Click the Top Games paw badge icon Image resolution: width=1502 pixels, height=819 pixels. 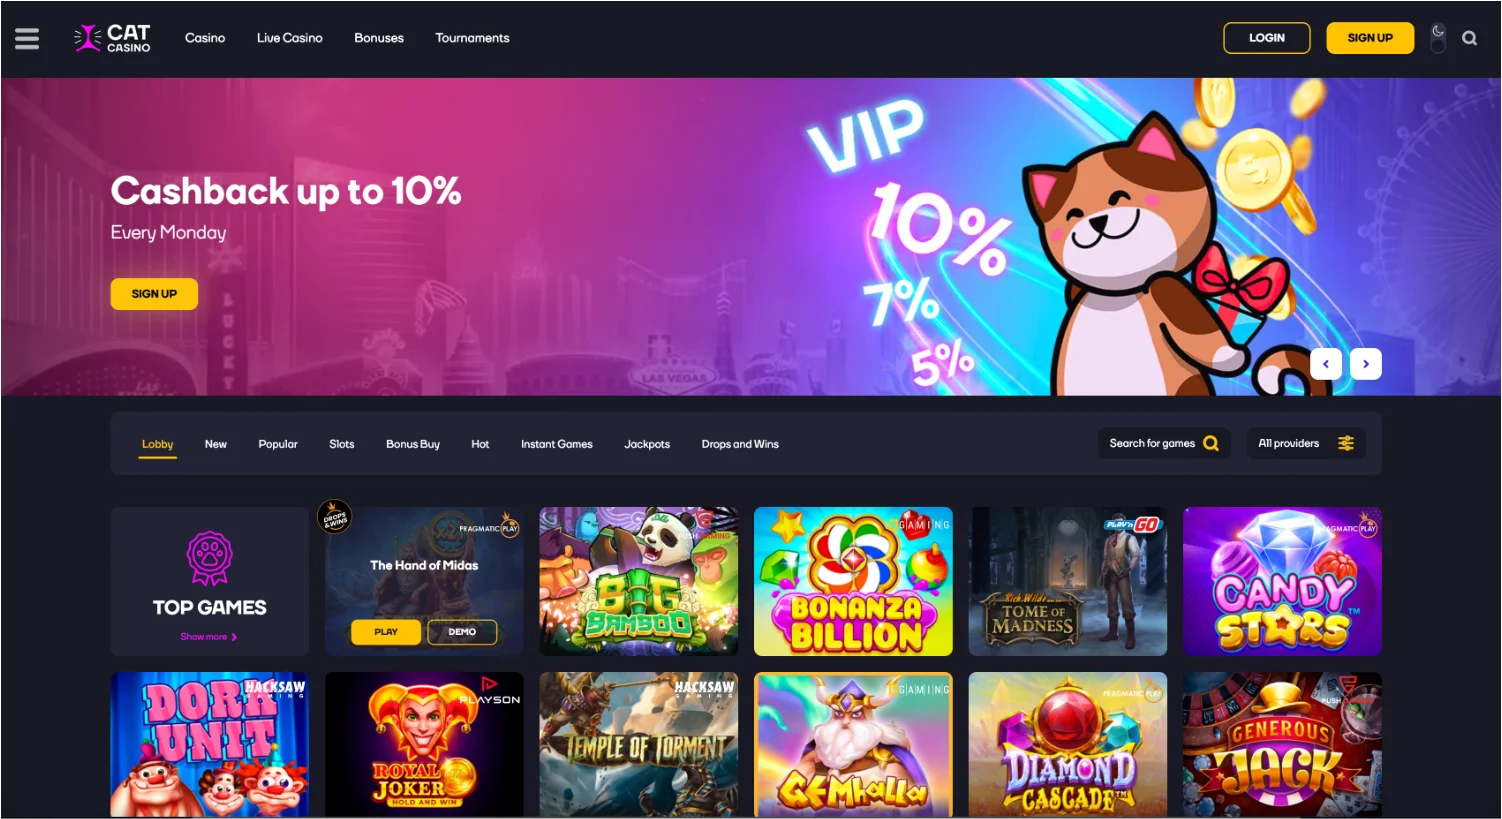[x=210, y=558]
